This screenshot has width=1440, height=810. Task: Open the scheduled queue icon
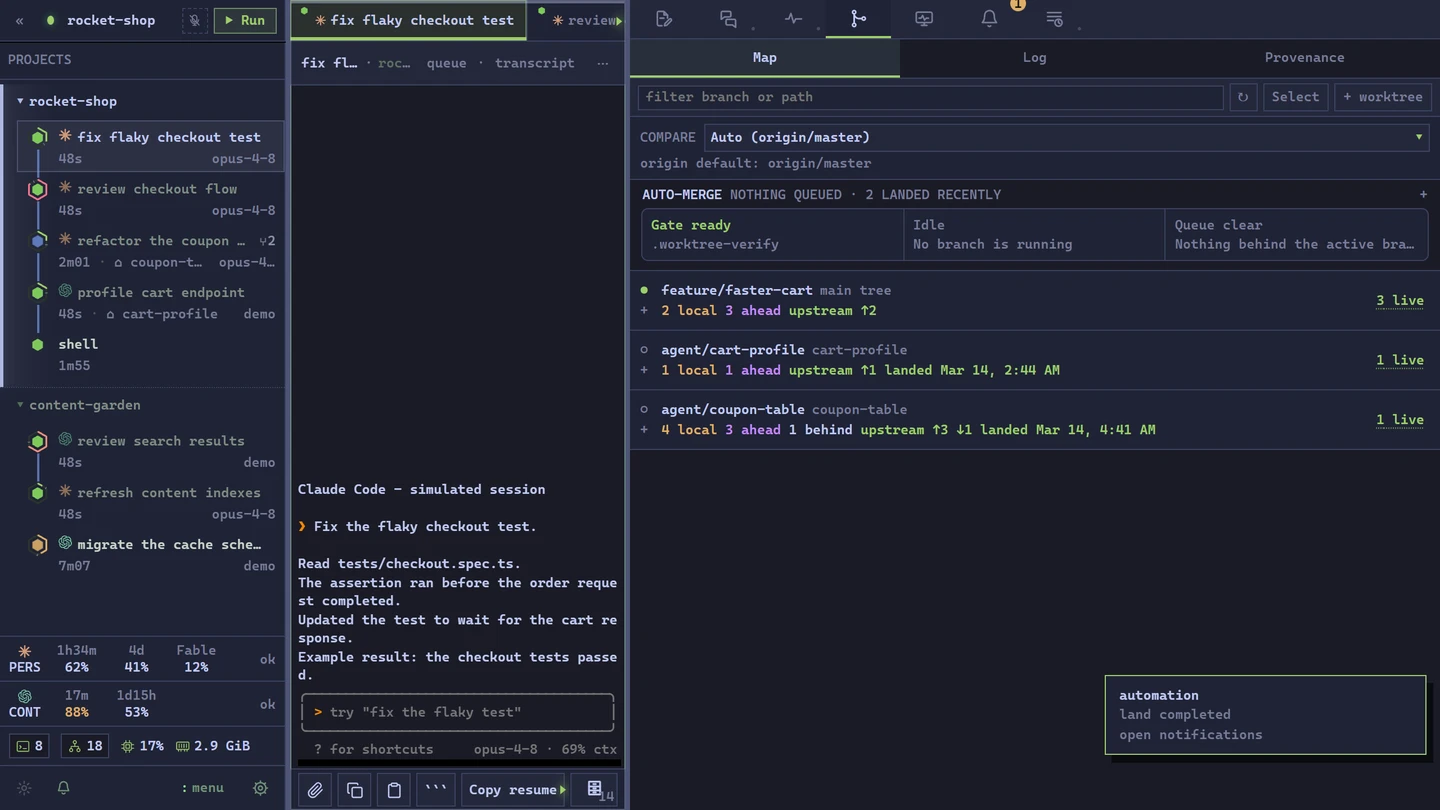click(1054, 19)
